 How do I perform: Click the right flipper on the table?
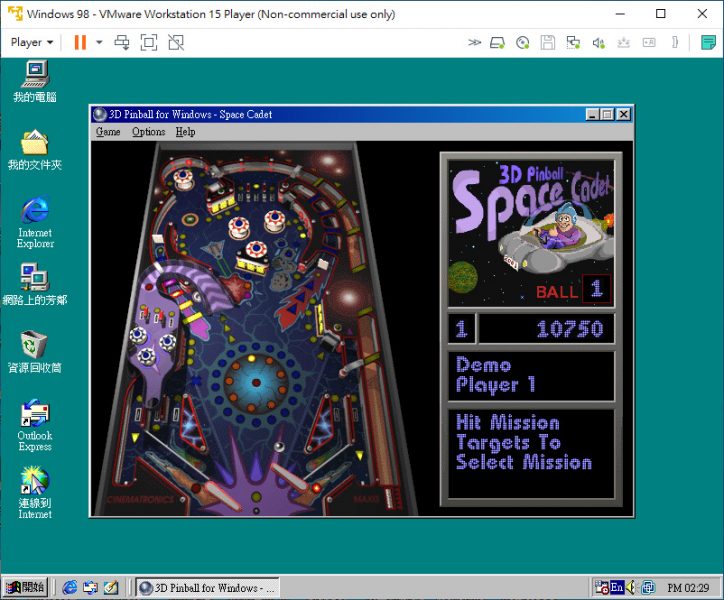point(289,476)
